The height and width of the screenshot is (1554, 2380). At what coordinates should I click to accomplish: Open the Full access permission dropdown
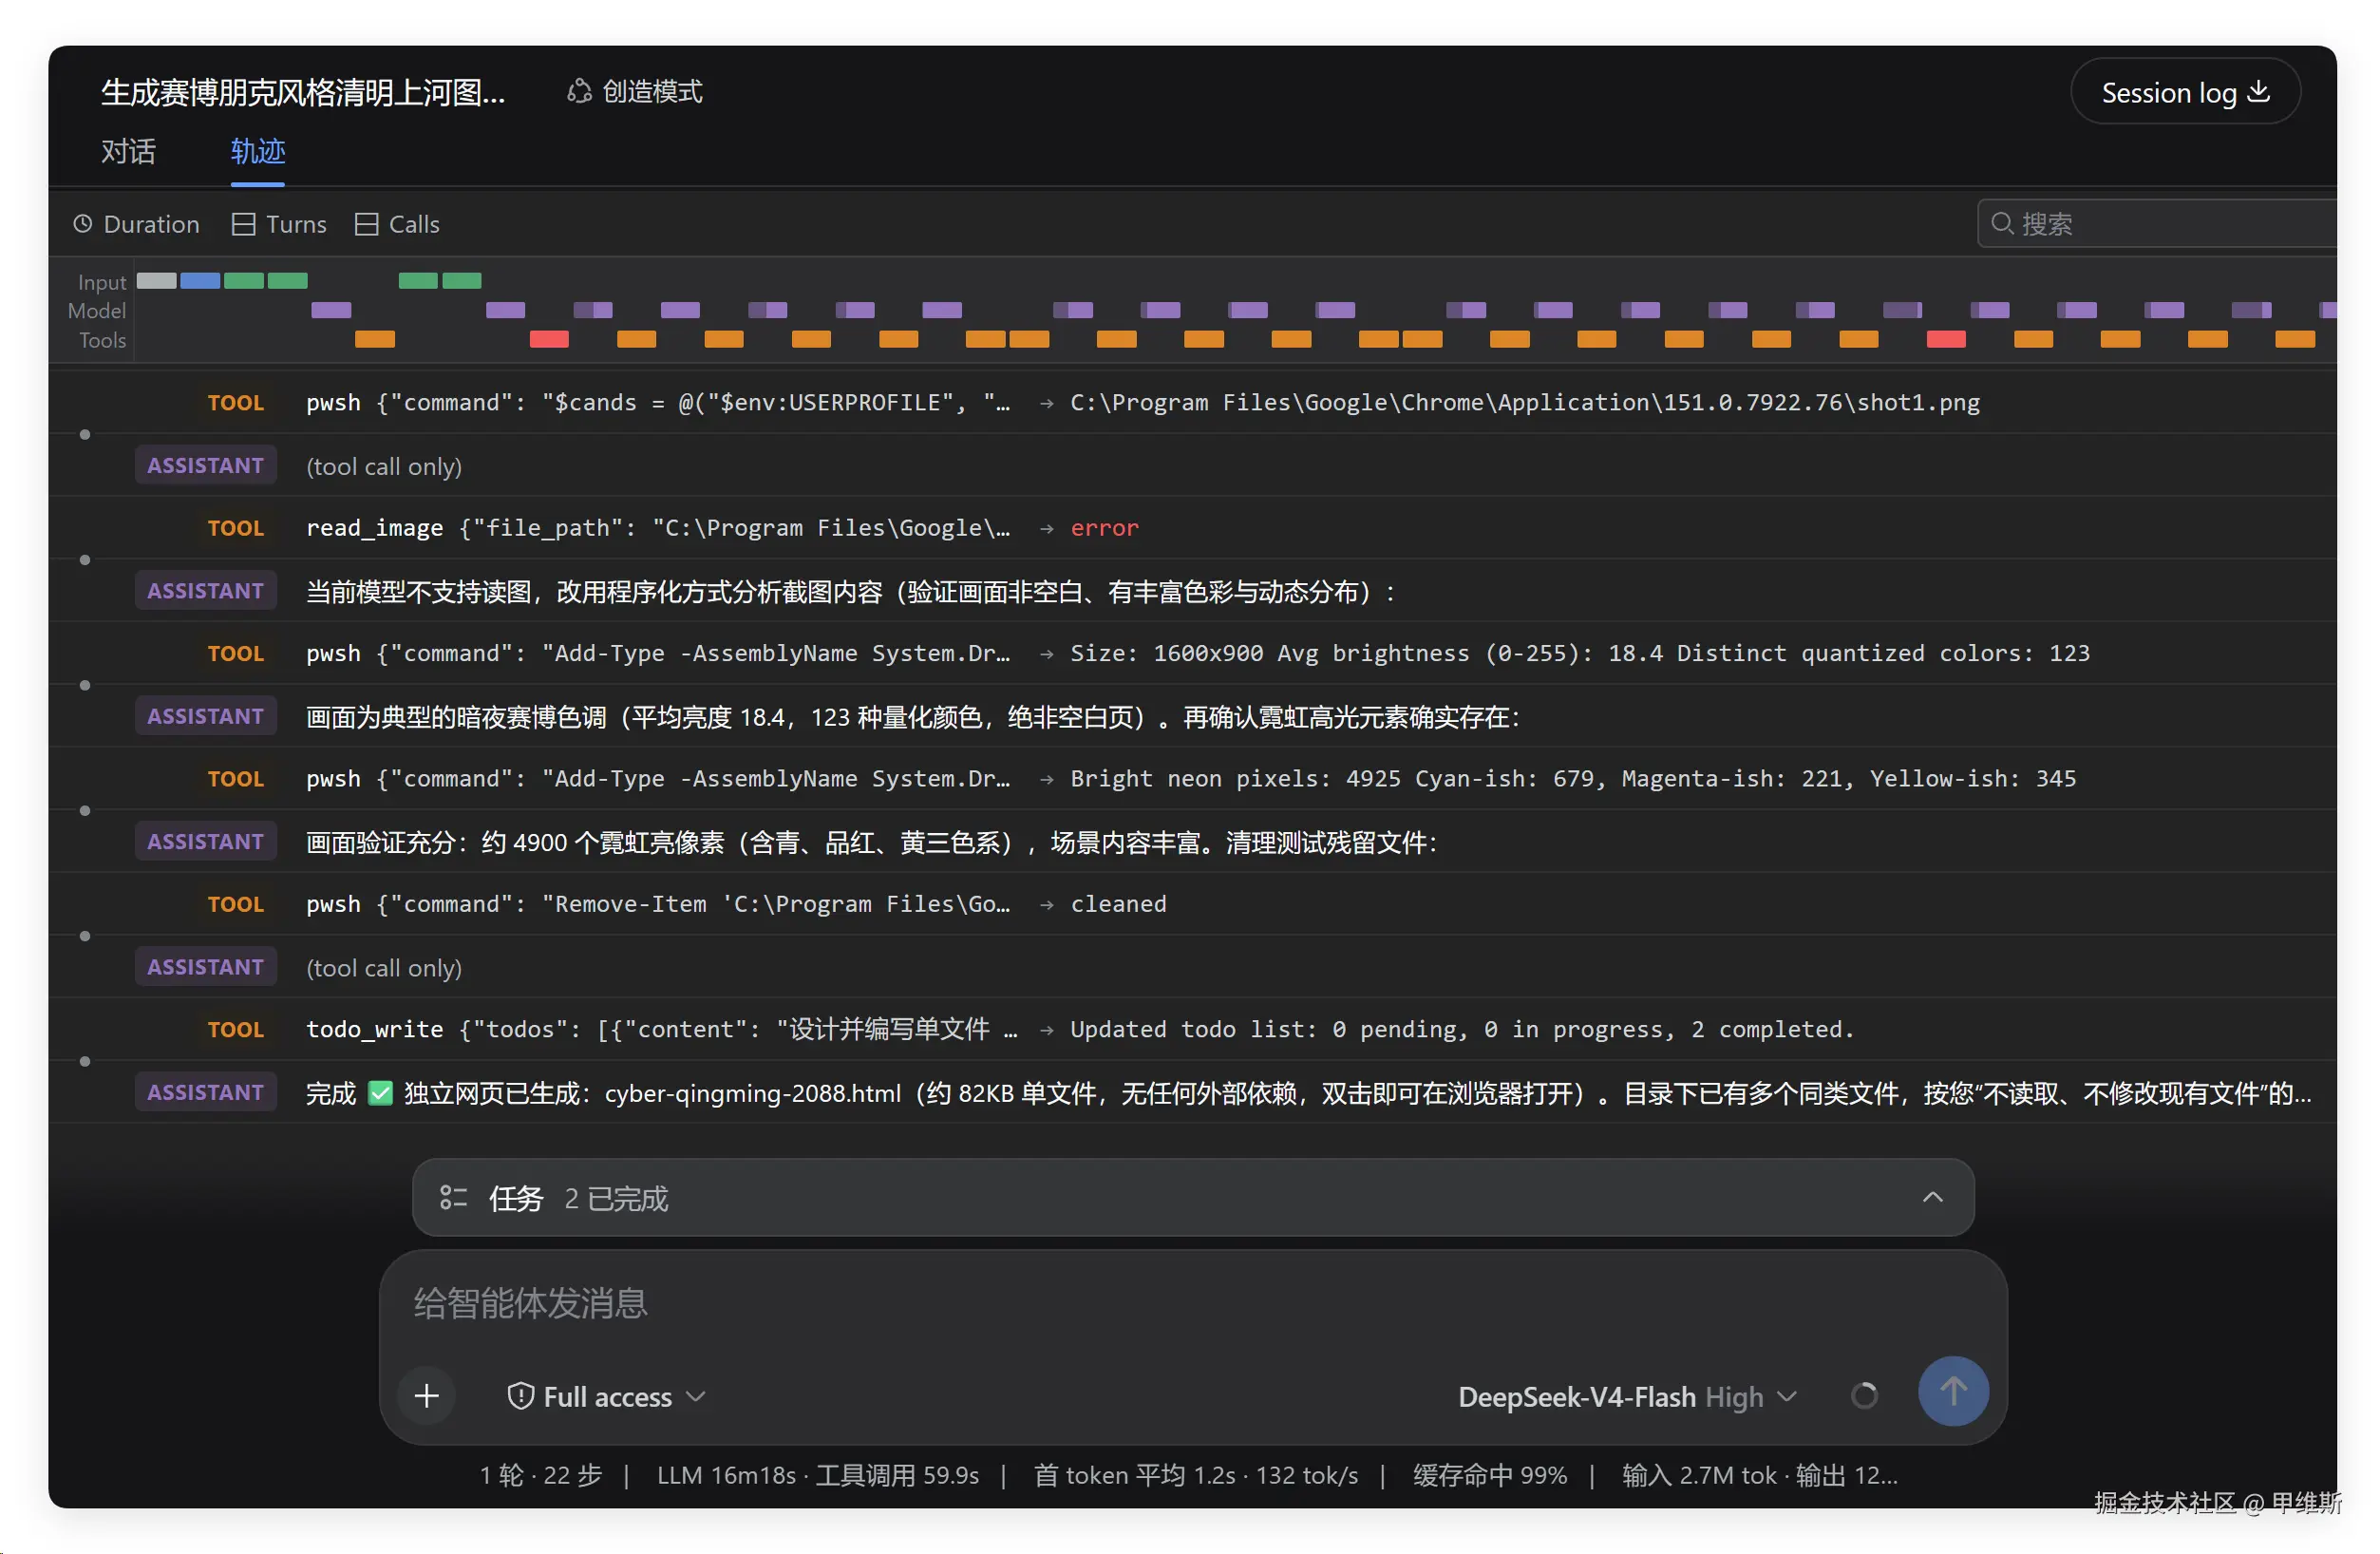(607, 1396)
